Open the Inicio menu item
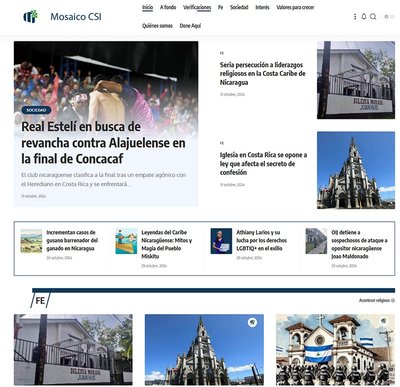 [147, 7]
